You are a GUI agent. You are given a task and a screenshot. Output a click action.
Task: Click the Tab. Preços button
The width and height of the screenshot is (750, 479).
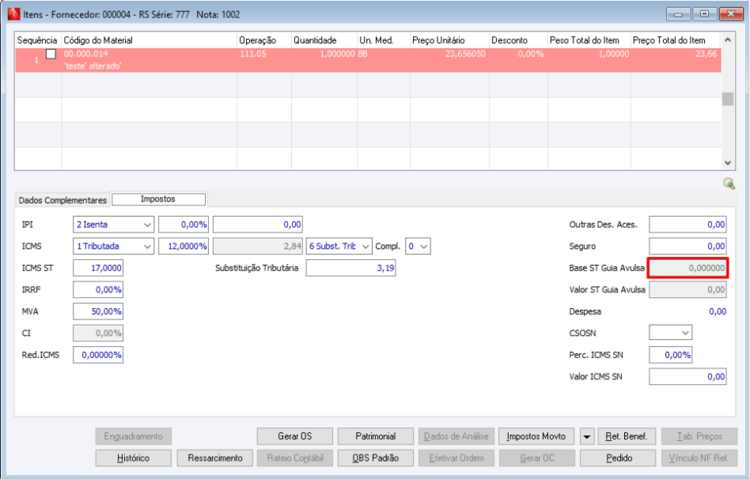coord(699,436)
